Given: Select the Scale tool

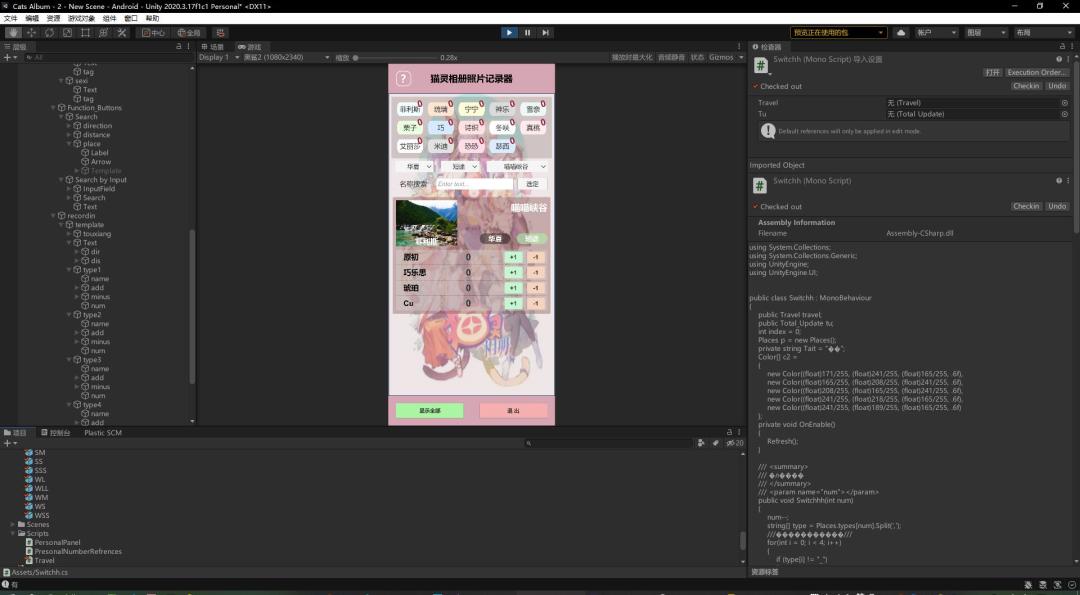Looking at the screenshot, I should pos(68,32).
